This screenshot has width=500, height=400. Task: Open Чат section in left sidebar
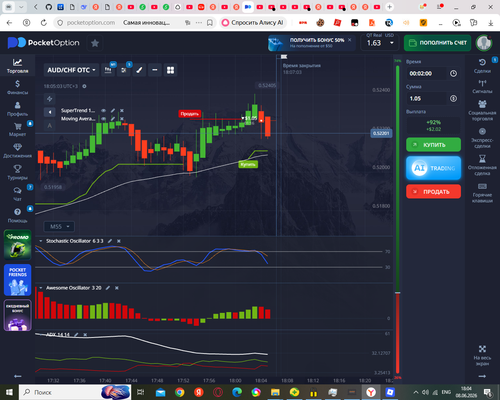tap(17, 194)
